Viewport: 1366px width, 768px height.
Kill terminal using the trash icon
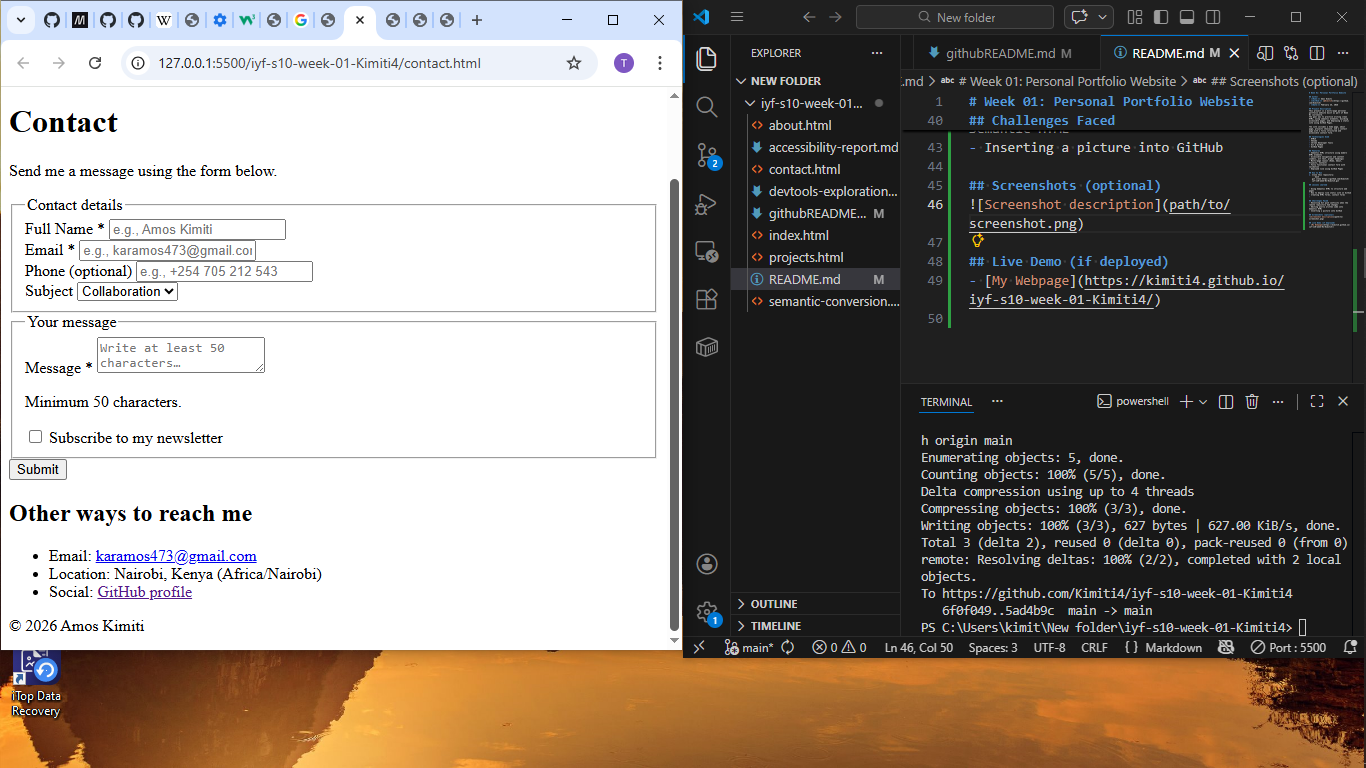click(1252, 402)
